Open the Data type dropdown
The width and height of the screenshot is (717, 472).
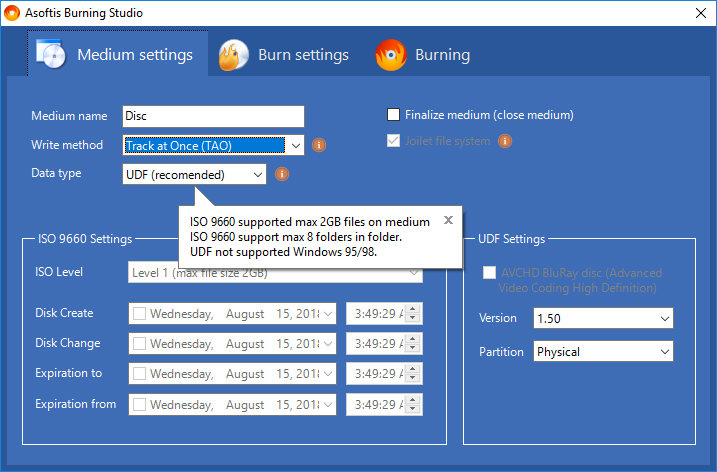[258, 175]
